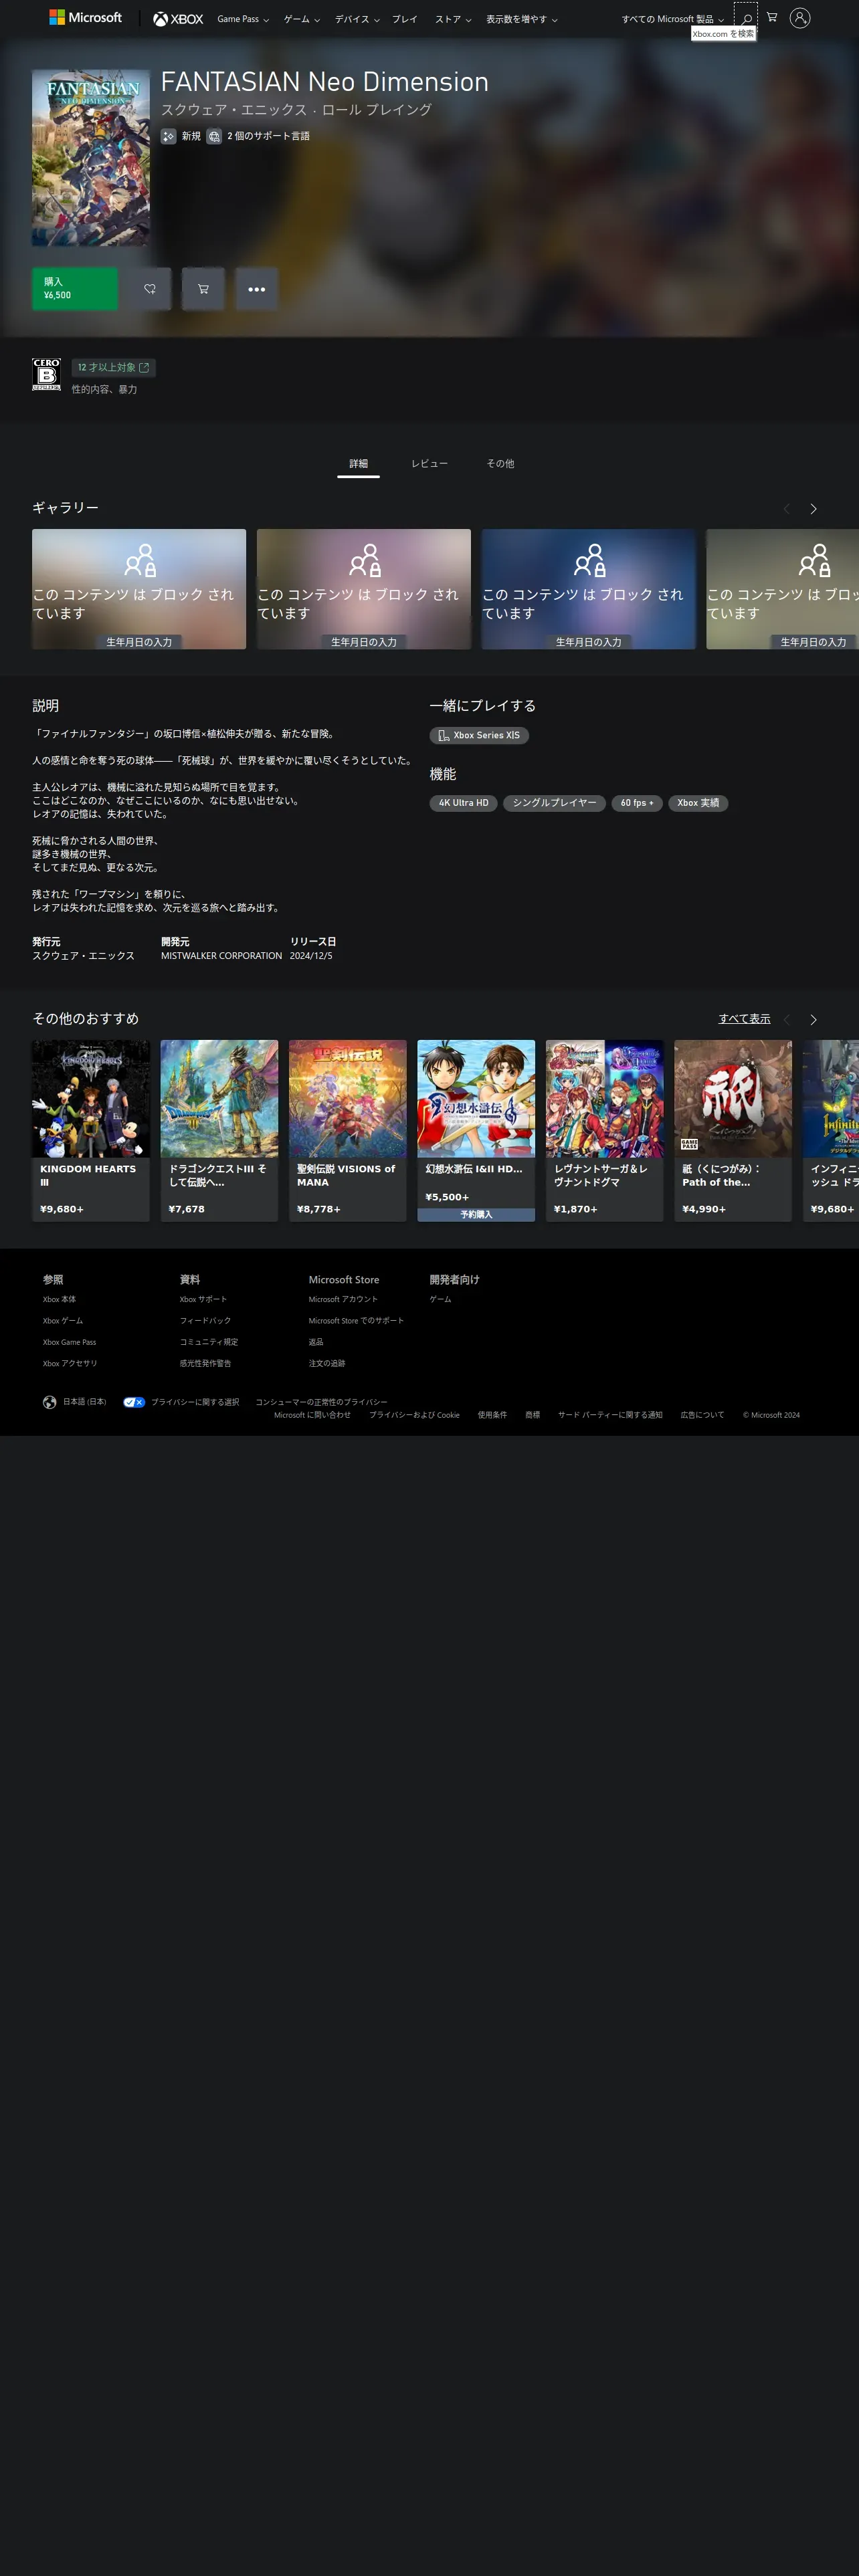Add FANTASIAN to wishlist heart button

click(150, 289)
